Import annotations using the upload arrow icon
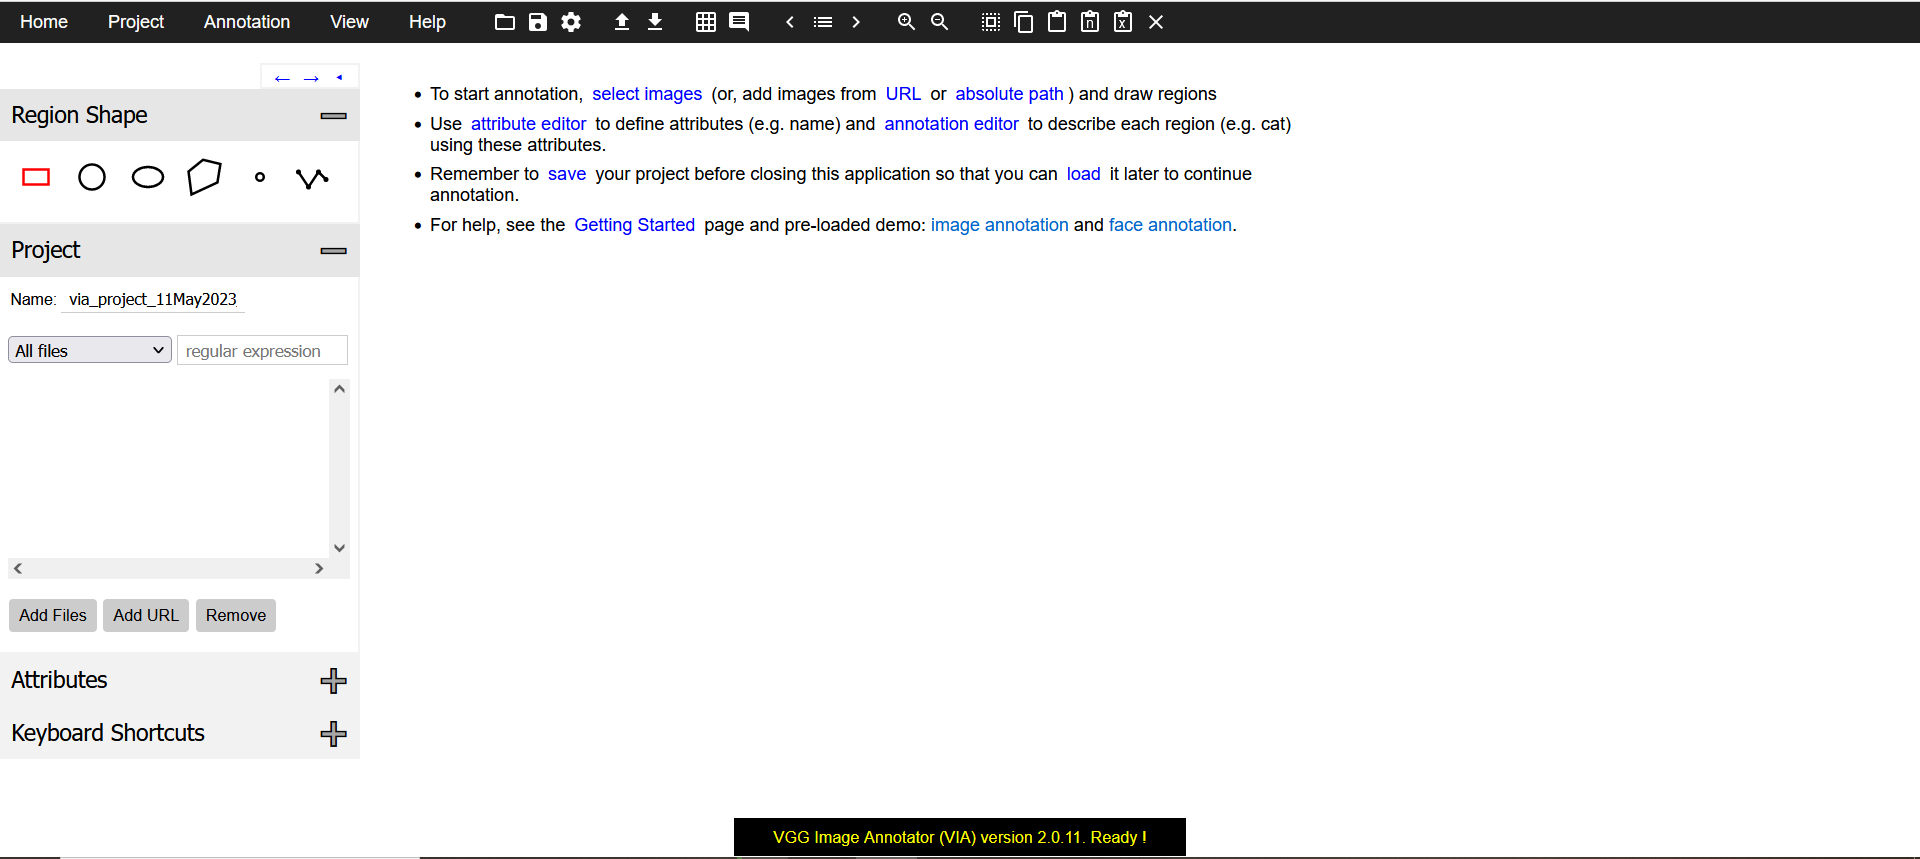The height and width of the screenshot is (859, 1920). click(622, 22)
